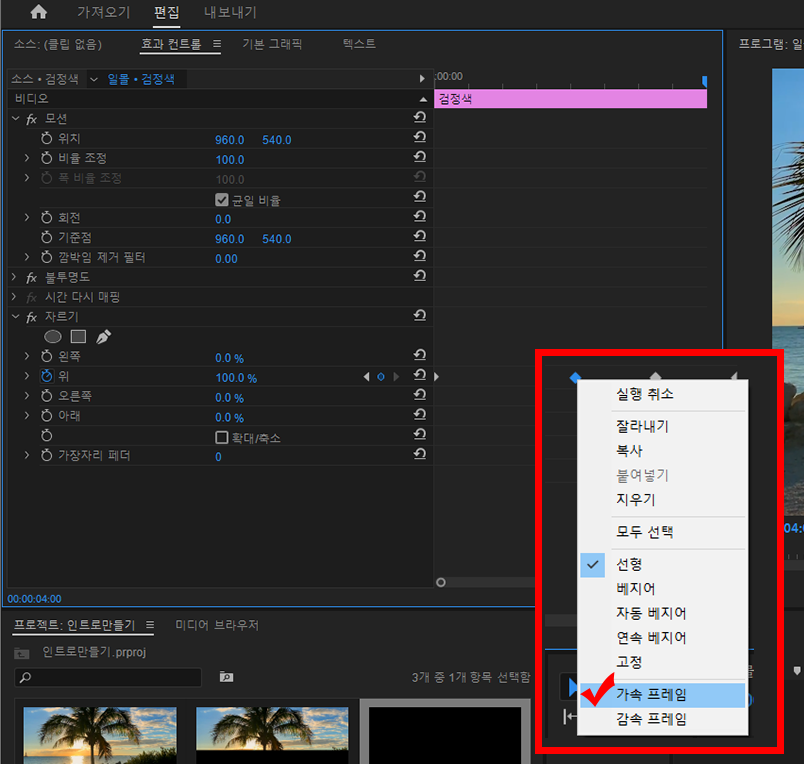Select the rectangle mask tool under 자르기
The image size is (804, 764).
[78, 337]
